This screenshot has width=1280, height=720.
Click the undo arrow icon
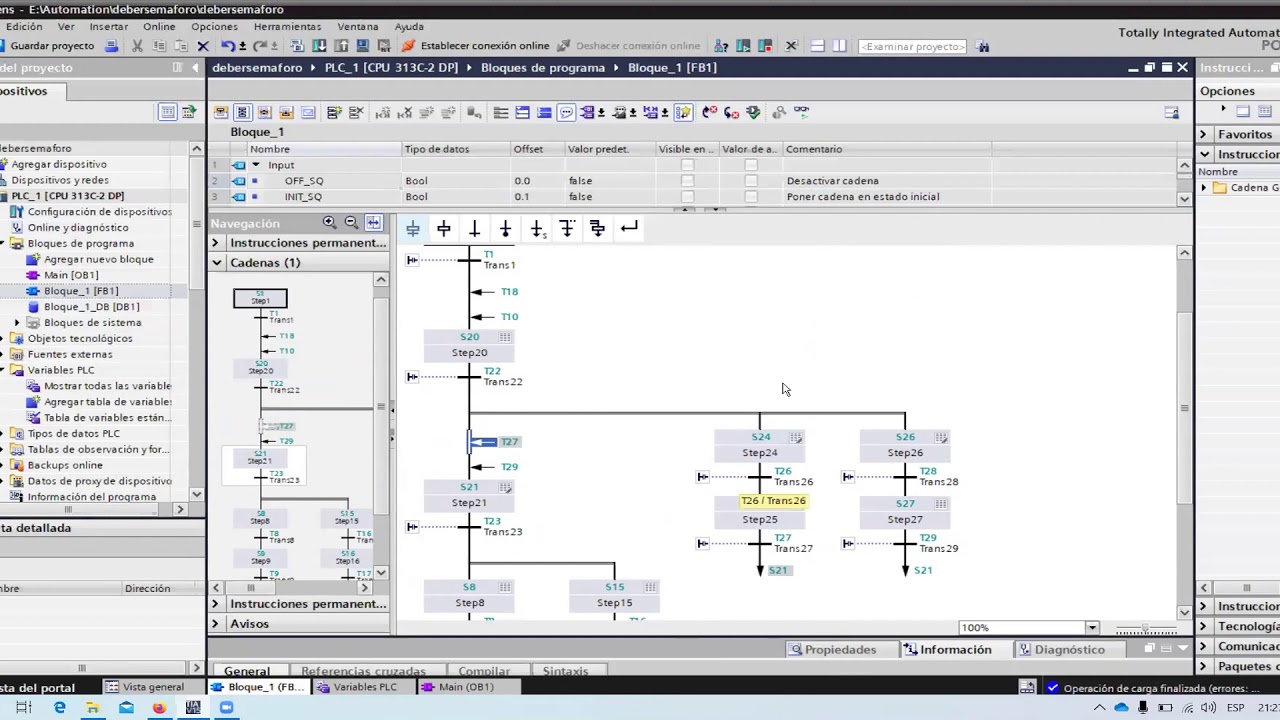click(229, 46)
